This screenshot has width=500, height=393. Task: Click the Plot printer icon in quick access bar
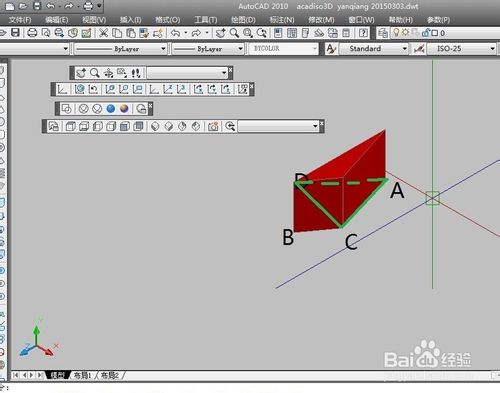click(88, 6)
